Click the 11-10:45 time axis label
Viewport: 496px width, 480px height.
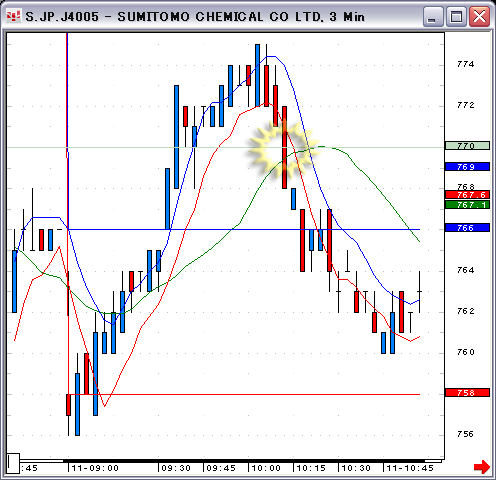(410, 468)
